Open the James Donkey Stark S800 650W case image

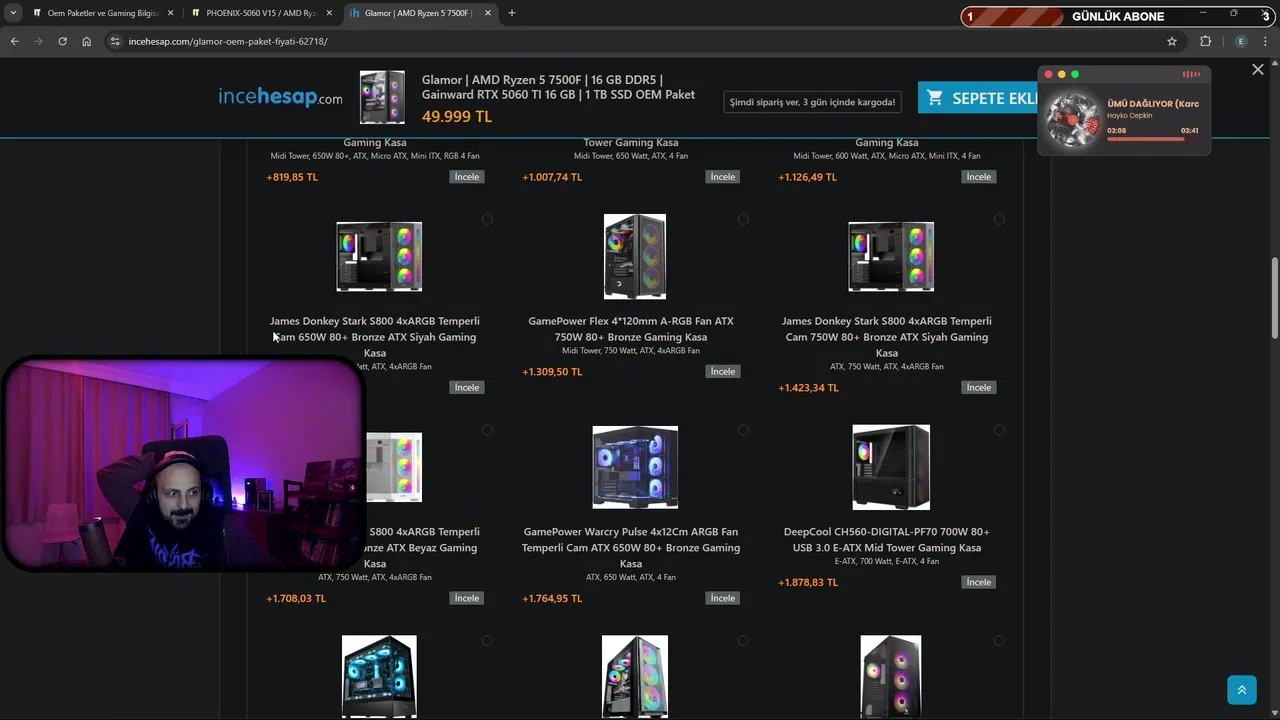[379, 257]
